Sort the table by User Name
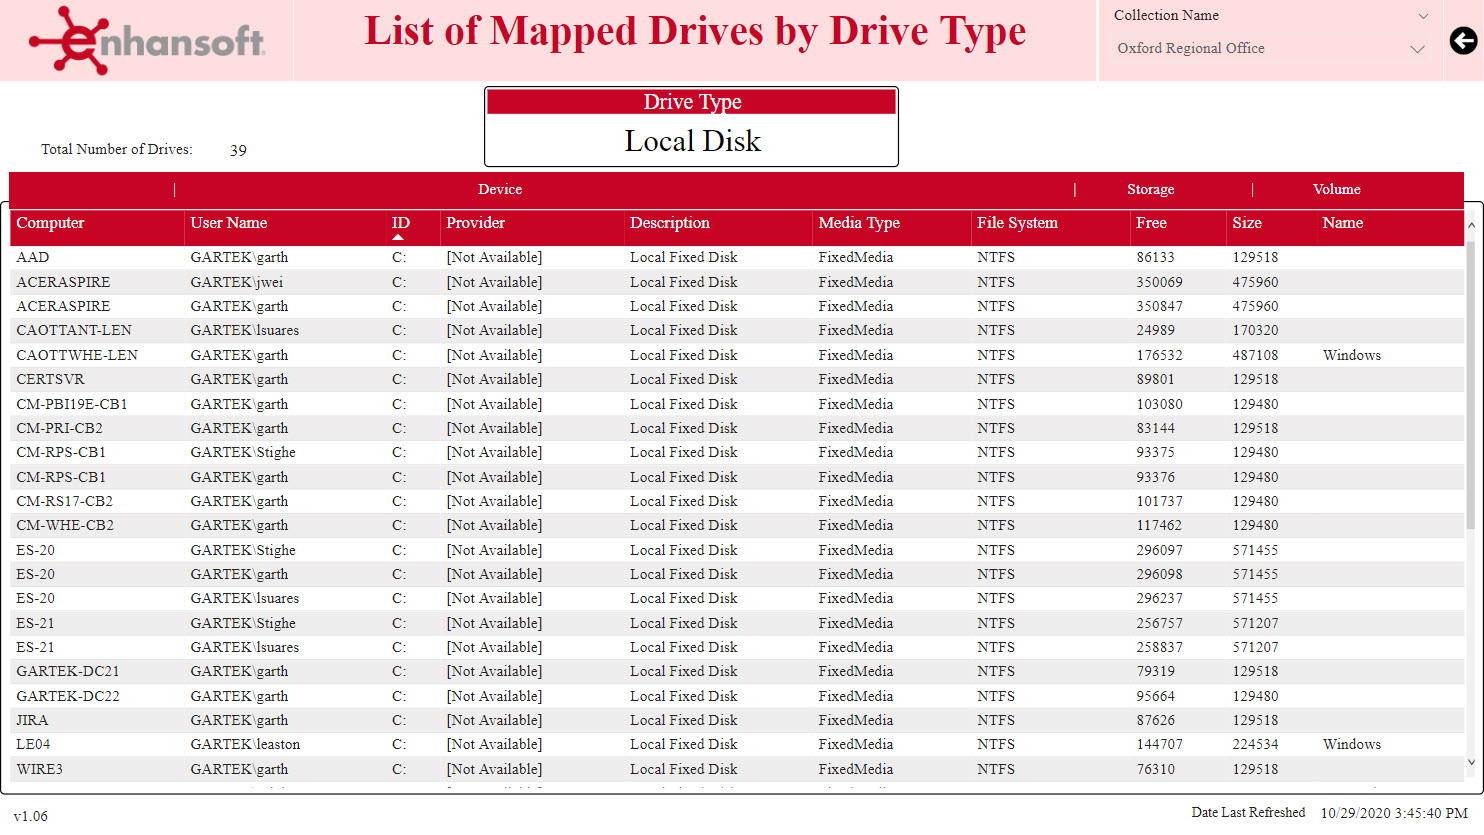This screenshot has width=1484, height=835. tap(229, 222)
